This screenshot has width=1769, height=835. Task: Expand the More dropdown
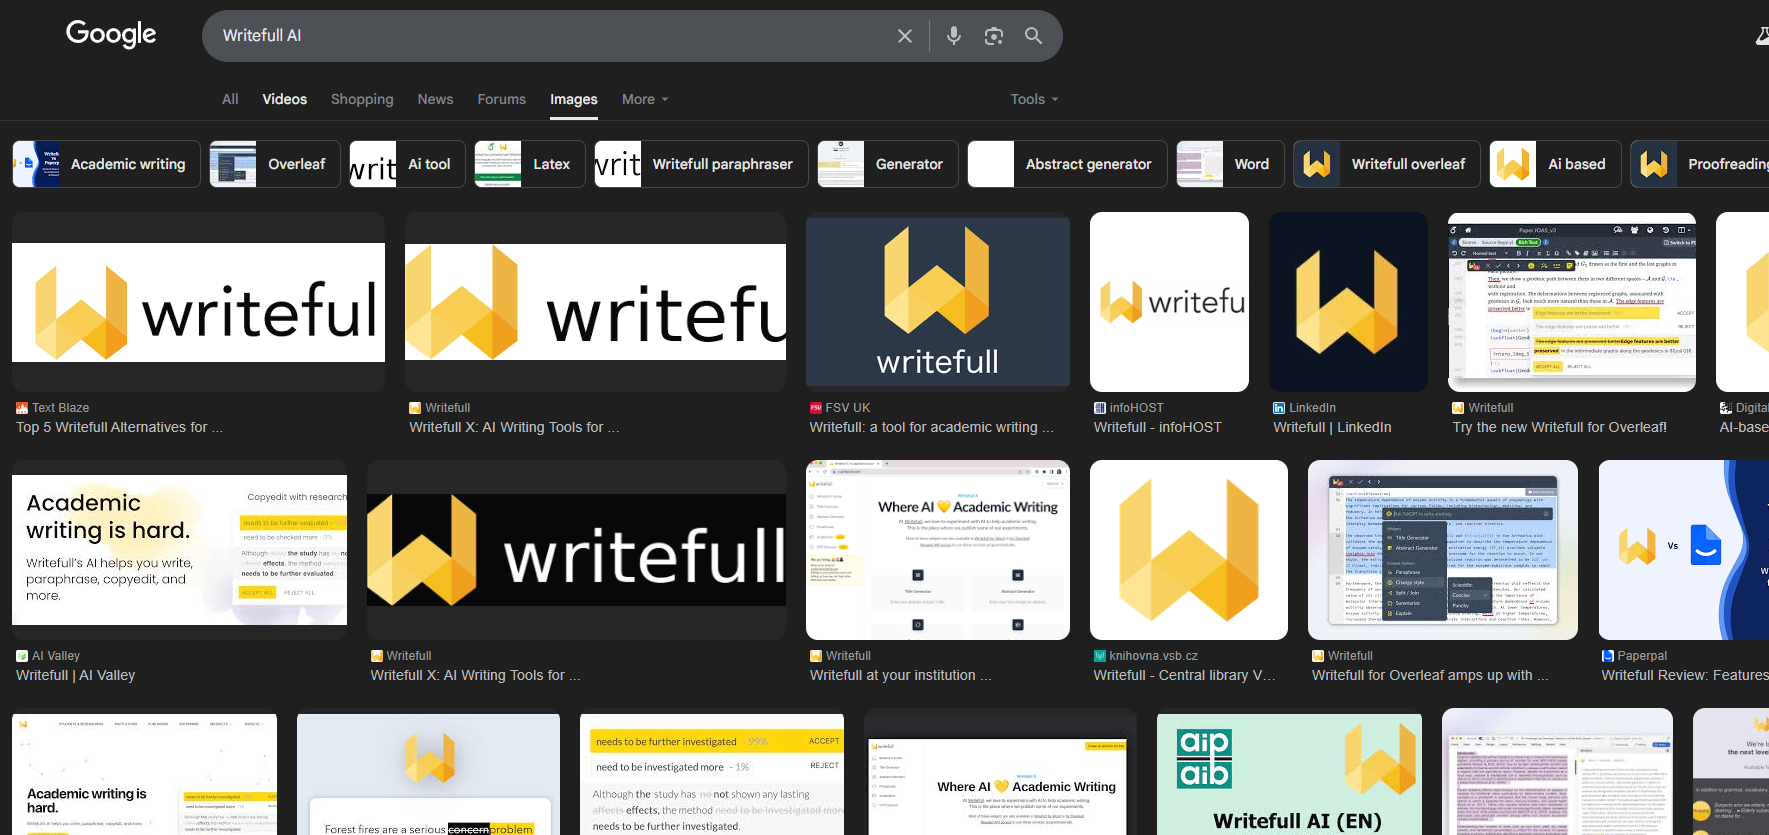[x=645, y=99]
